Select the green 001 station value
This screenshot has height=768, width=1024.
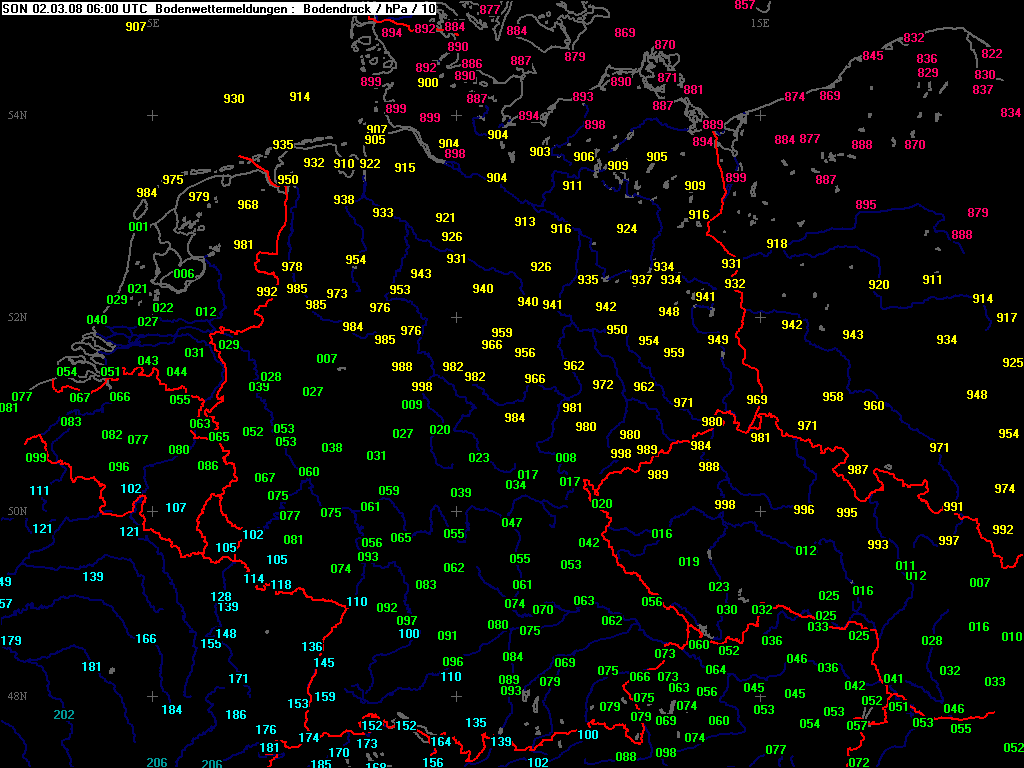pyautogui.click(x=139, y=227)
